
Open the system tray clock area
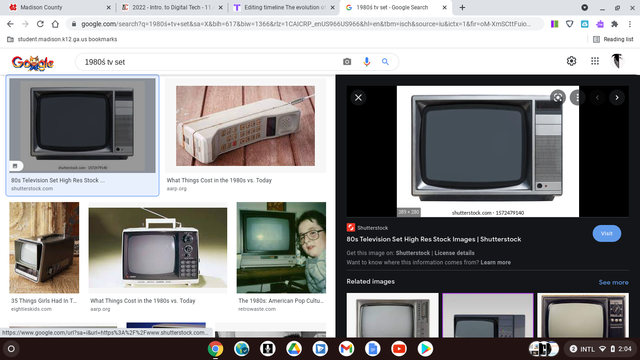[600, 349]
